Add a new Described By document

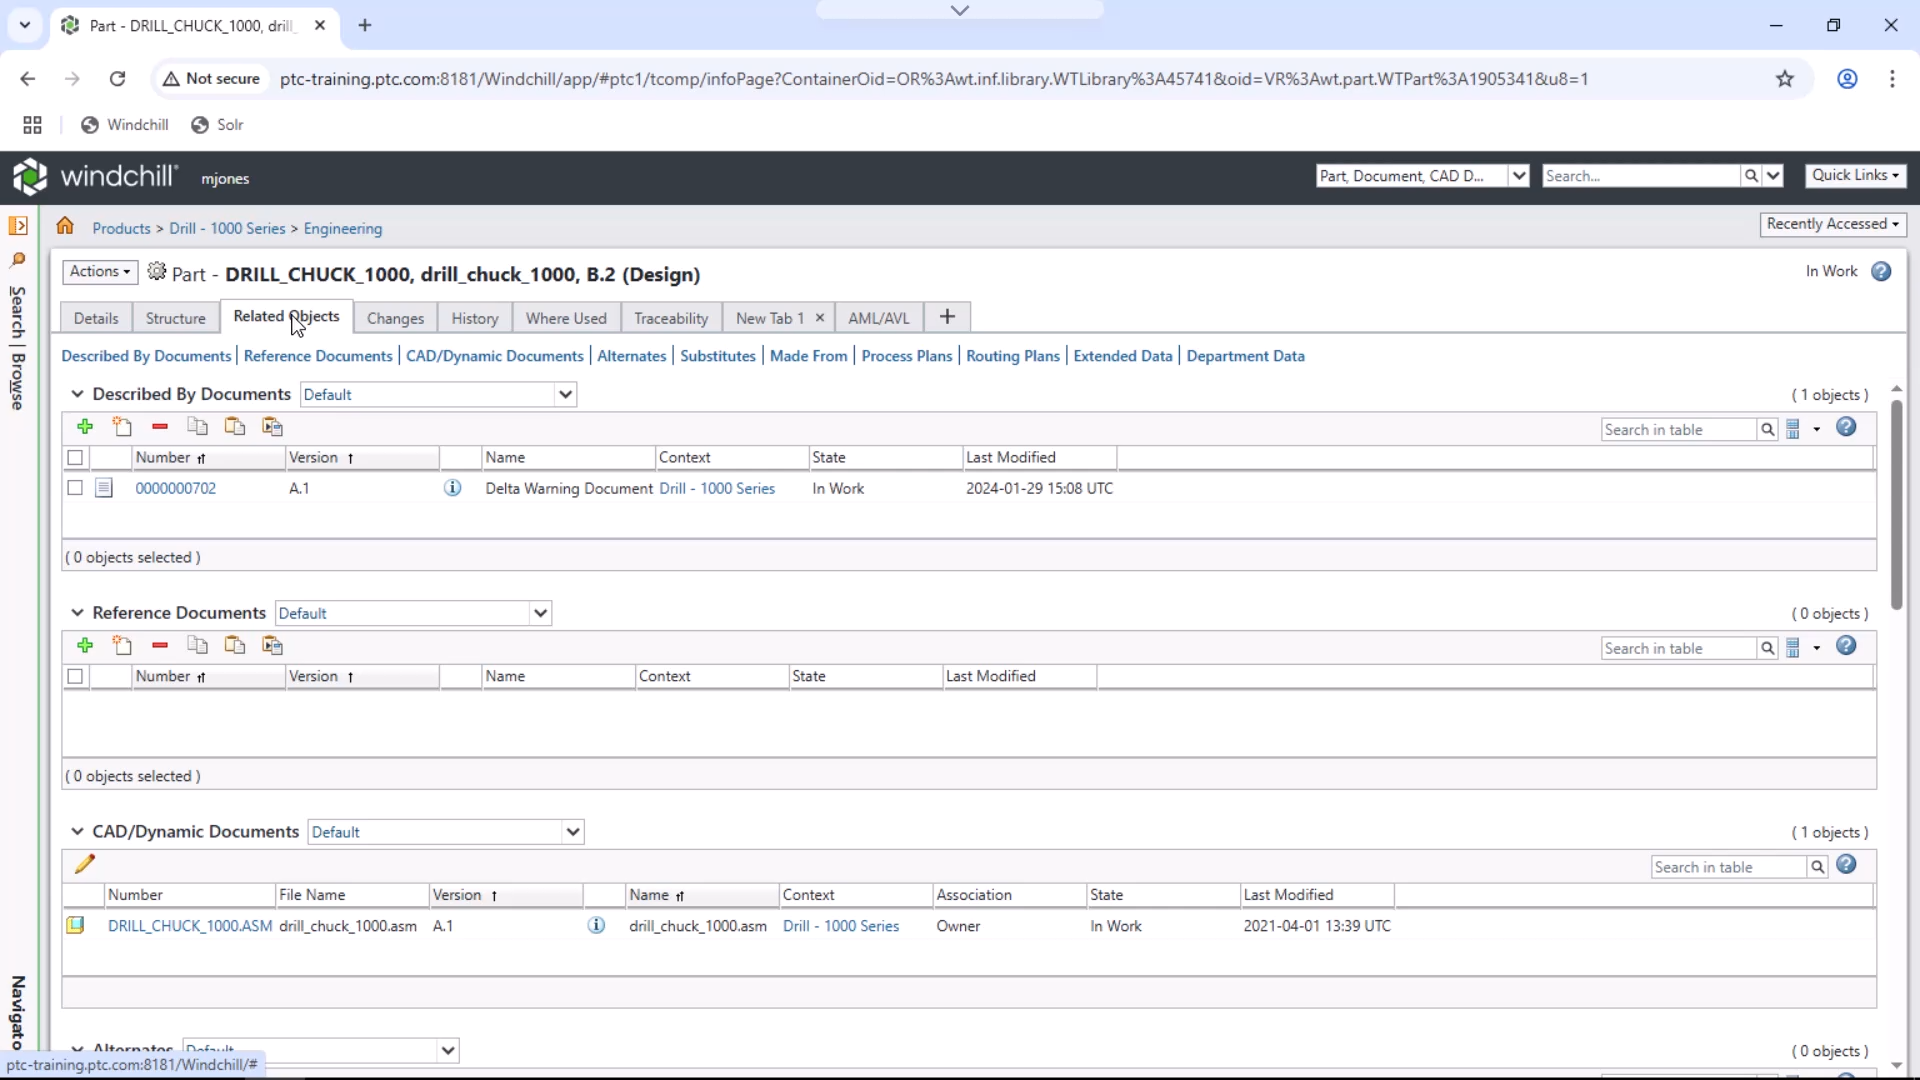84,427
